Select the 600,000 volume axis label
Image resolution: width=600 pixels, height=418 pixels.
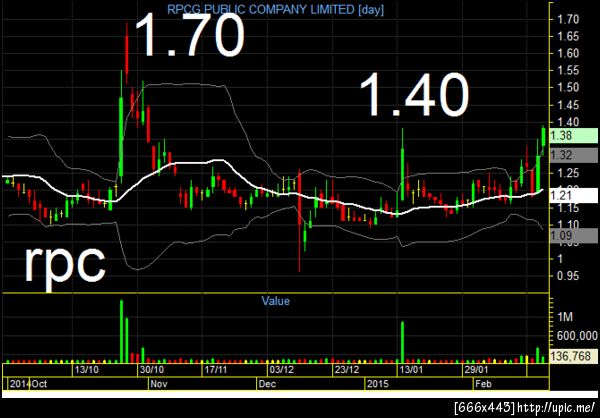(575, 336)
